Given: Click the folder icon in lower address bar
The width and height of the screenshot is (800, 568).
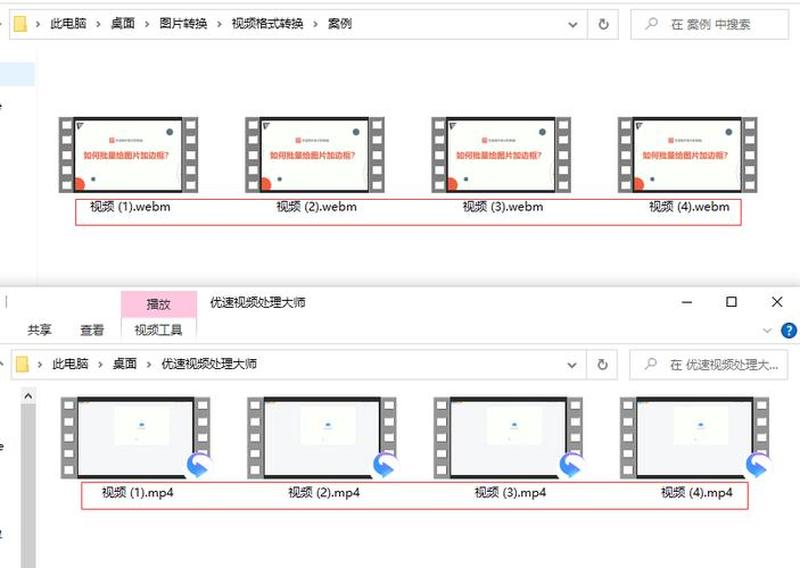Looking at the screenshot, I should pos(22,364).
